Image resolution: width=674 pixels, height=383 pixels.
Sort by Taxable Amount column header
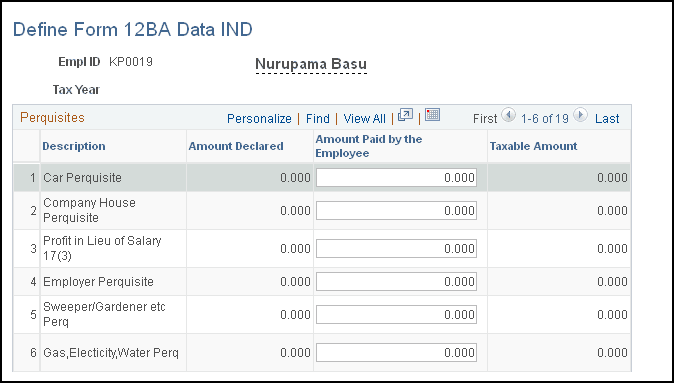533,146
